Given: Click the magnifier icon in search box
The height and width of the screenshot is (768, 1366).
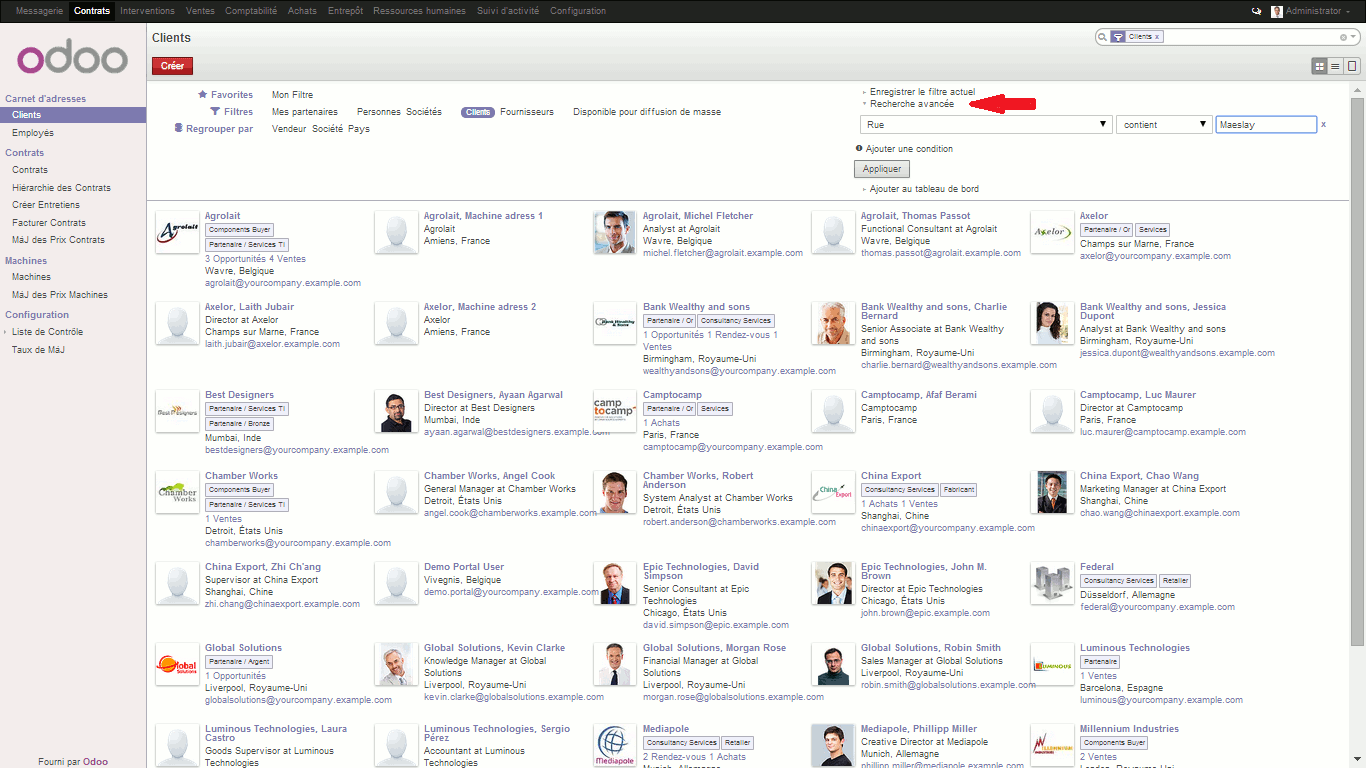Looking at the screenshot, I should tap(1103, 37).
